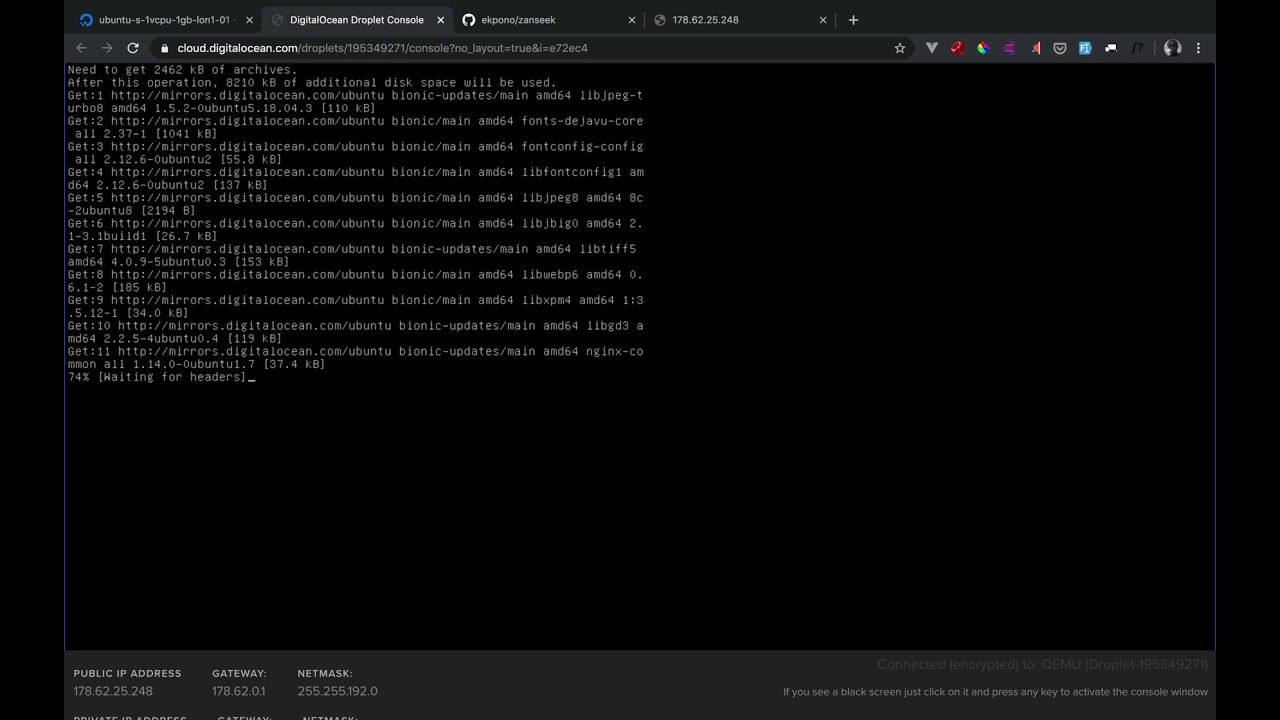Select the netmask value 255.255.192.0
The image size is (1280, 720).
click(338, 691)
